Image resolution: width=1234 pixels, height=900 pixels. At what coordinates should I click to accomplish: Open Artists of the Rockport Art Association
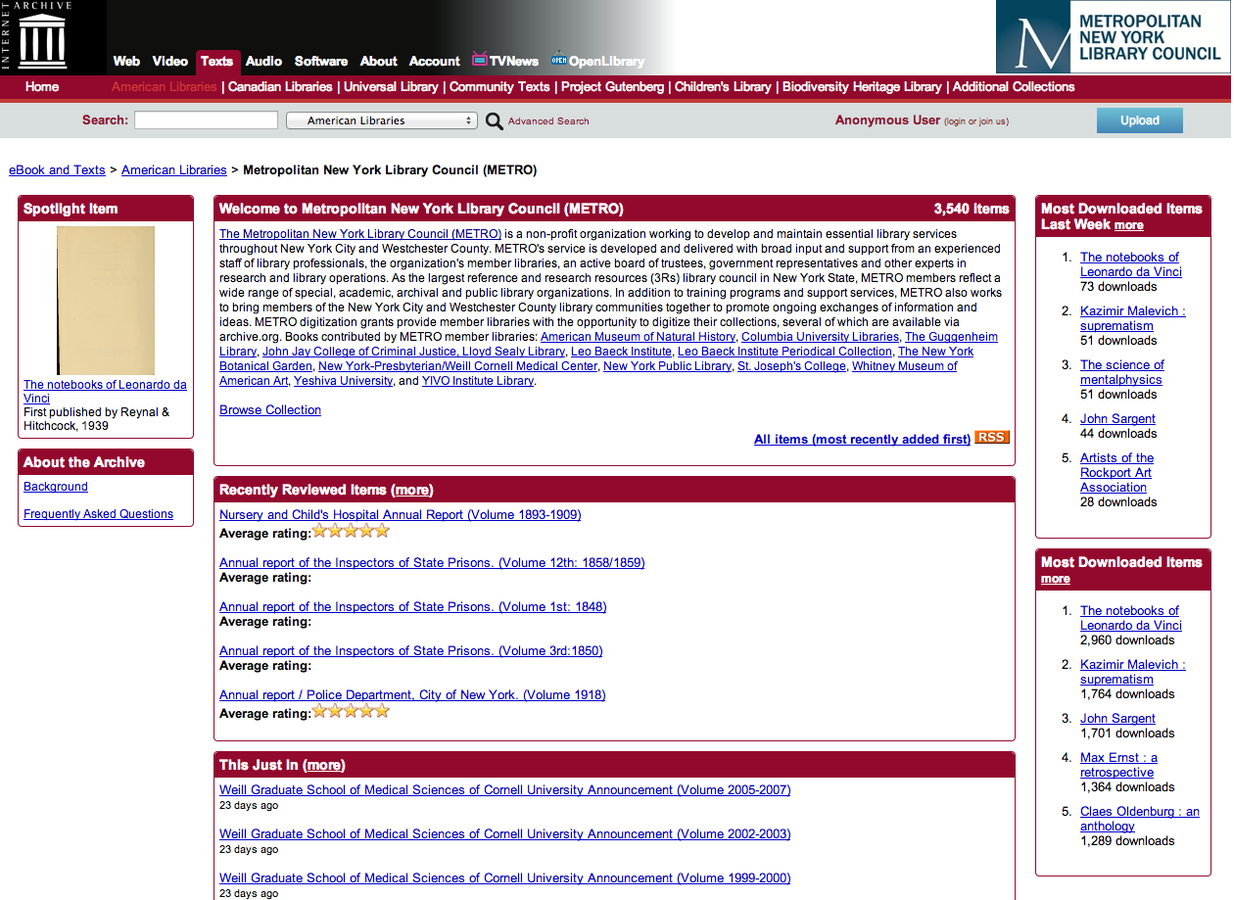[1117, 472]
